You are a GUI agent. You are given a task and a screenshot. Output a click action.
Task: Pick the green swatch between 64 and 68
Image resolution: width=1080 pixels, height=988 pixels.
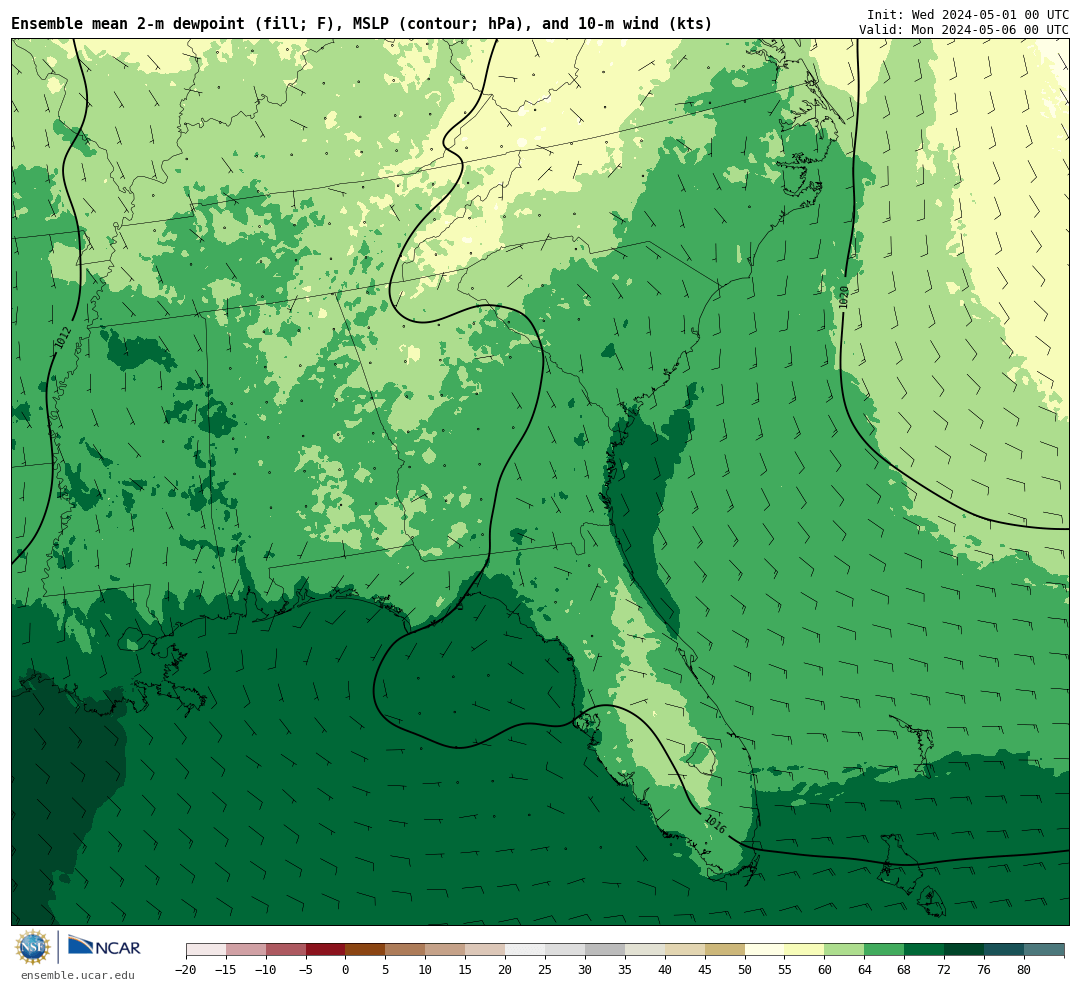point(885,950)
